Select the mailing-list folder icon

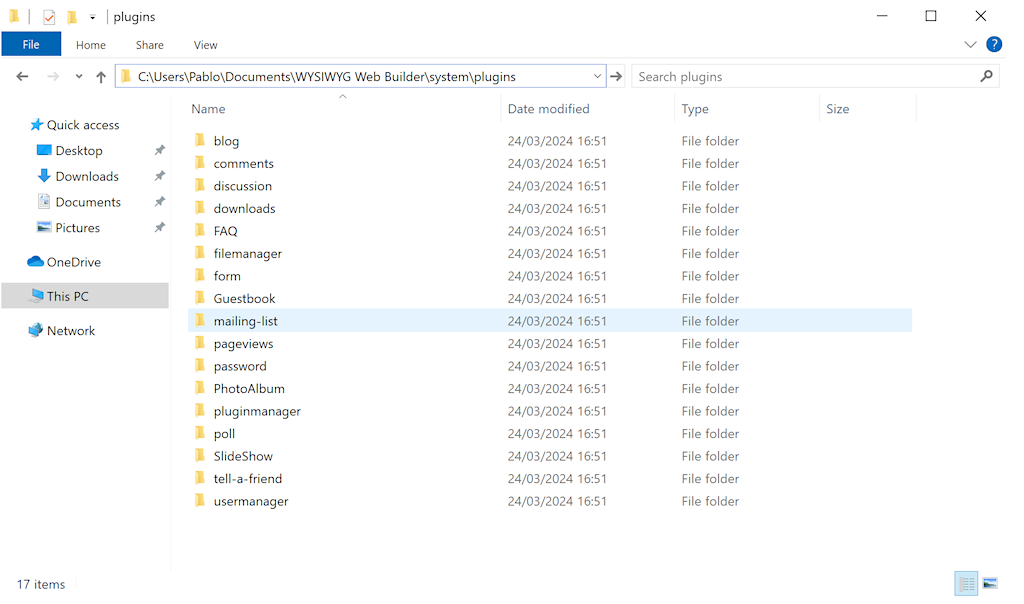click(200, 321)
